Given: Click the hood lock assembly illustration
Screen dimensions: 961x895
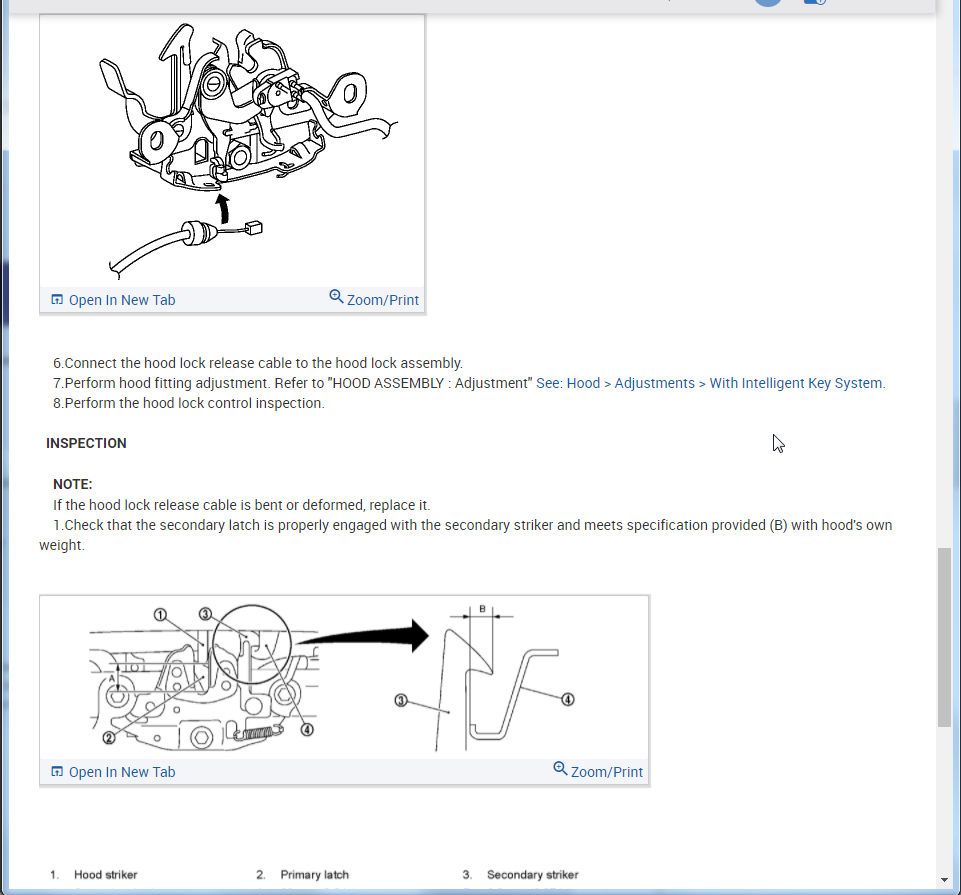Looking at the screenshot, I should pyautogui.click(x=232, y=150).
